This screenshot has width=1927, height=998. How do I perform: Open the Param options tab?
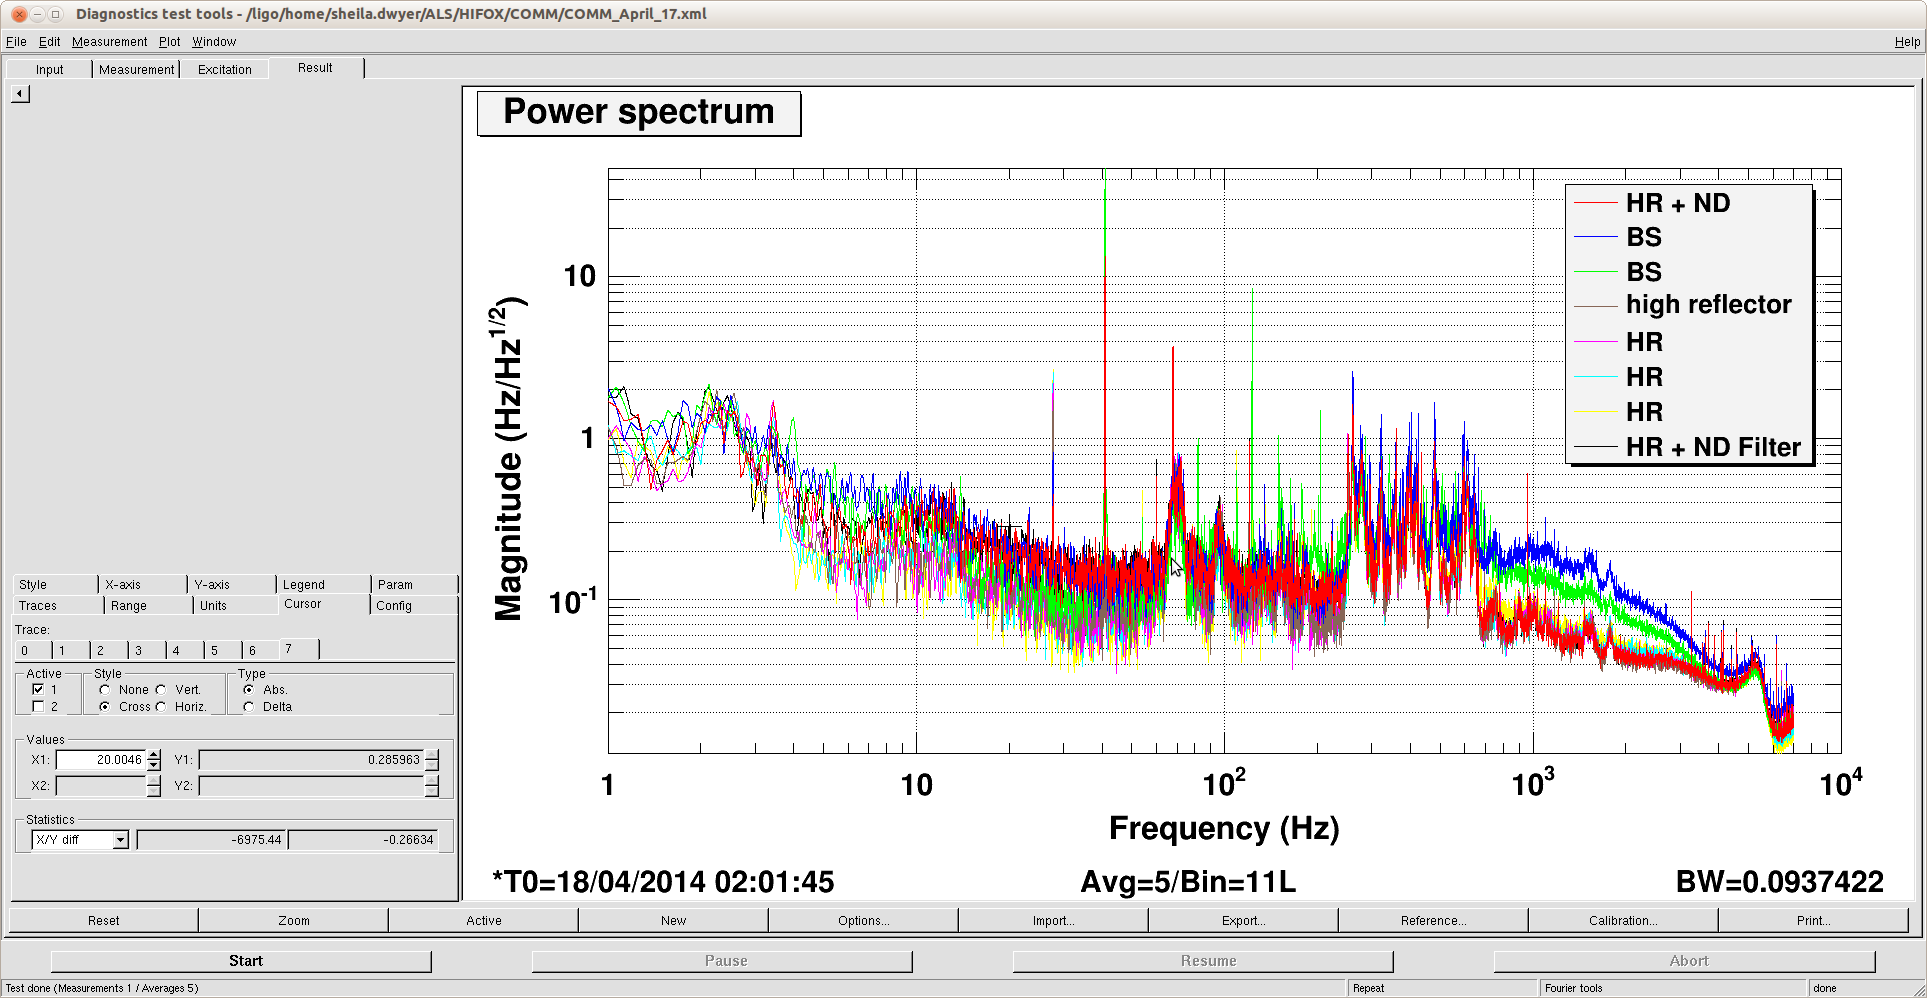(x=414, y=585)
